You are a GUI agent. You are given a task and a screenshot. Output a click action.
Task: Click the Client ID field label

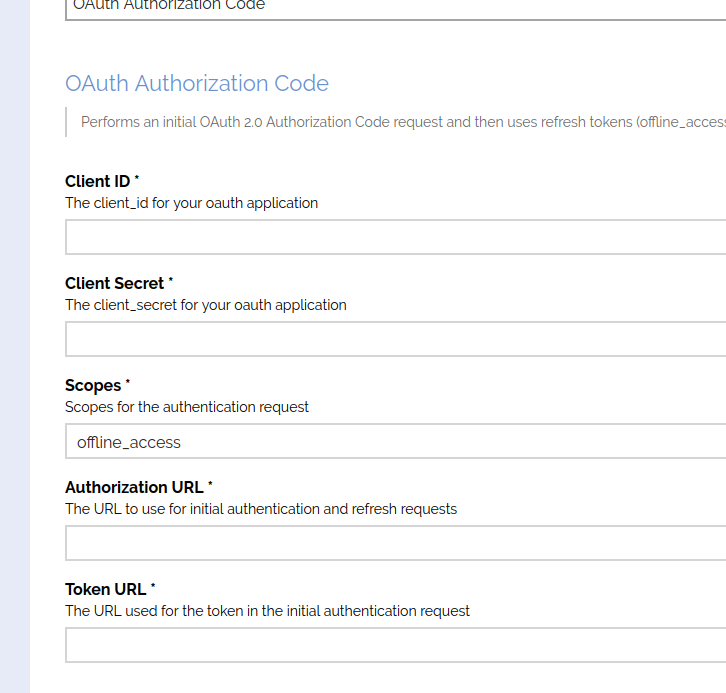[x=101, y=181]
